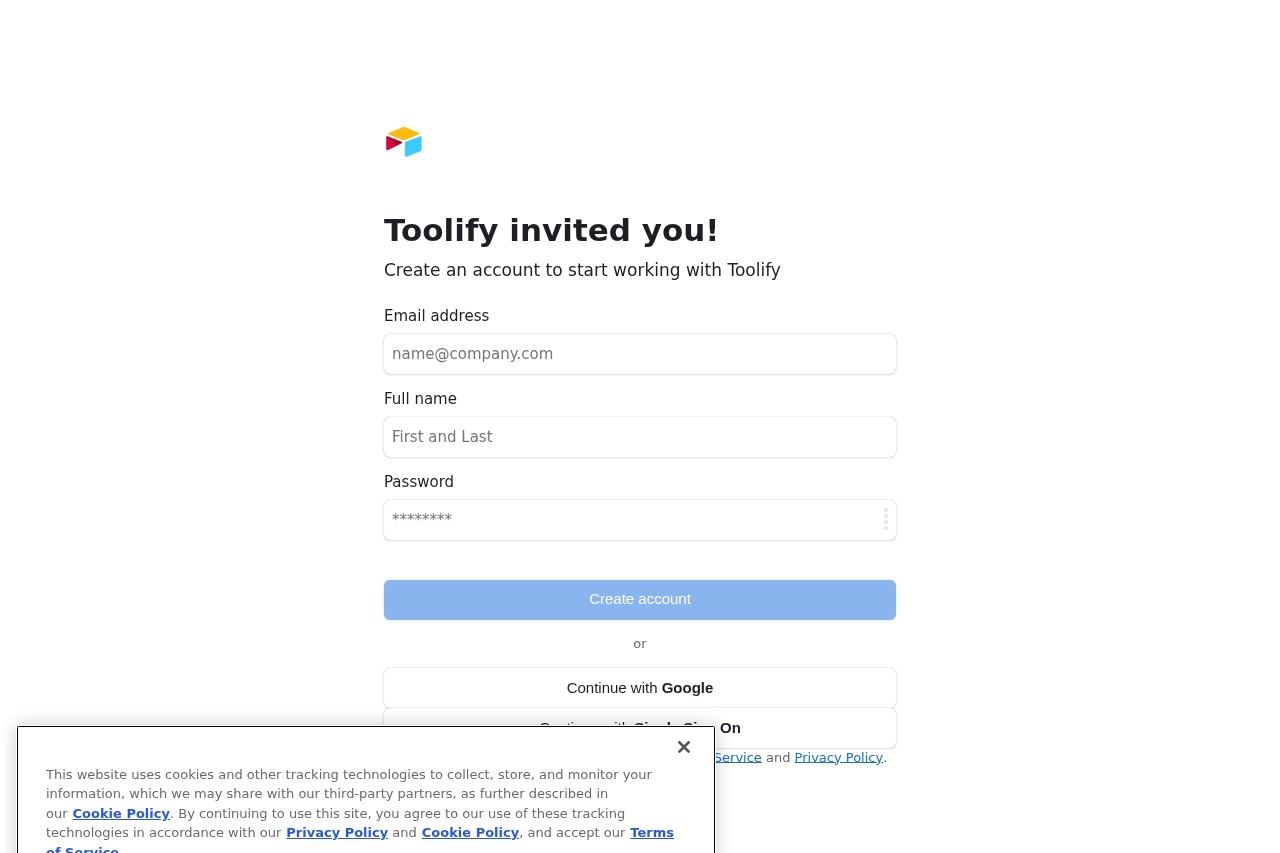Click the Full name label
The image size is (1280, 853).
click(420, 399)
